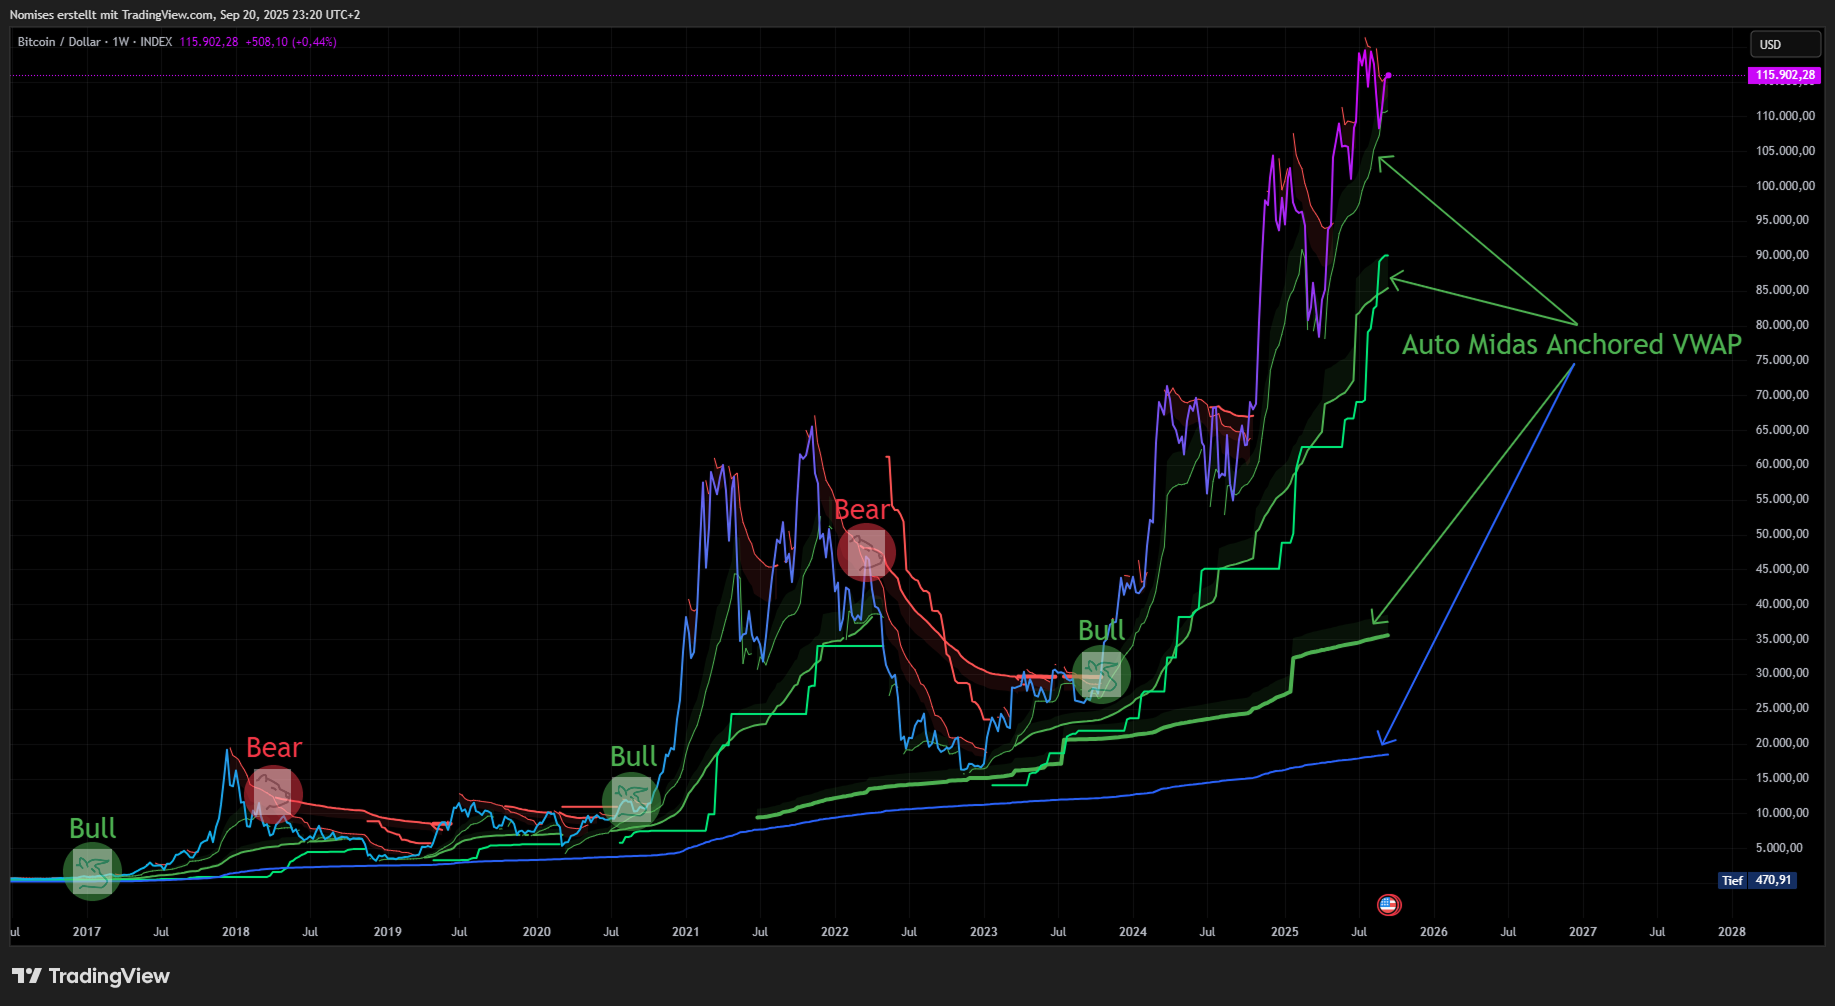Click the magenta dot at latest price
Viewport: 1835px width, 1006px height.
(x=1388, y=75)
